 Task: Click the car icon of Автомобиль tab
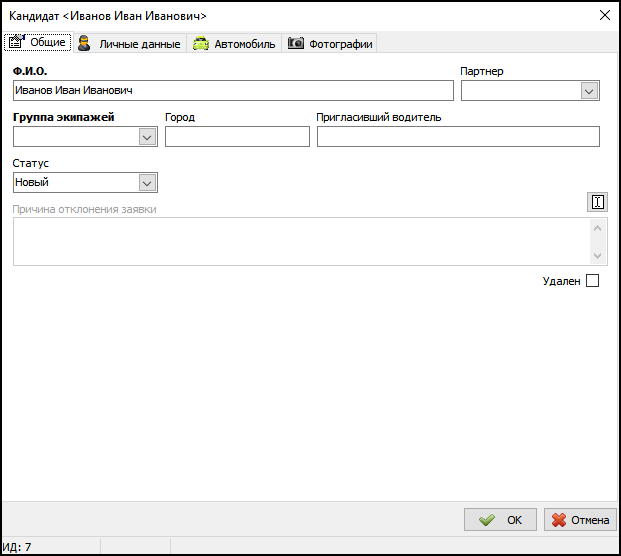(x=201, y=43)
